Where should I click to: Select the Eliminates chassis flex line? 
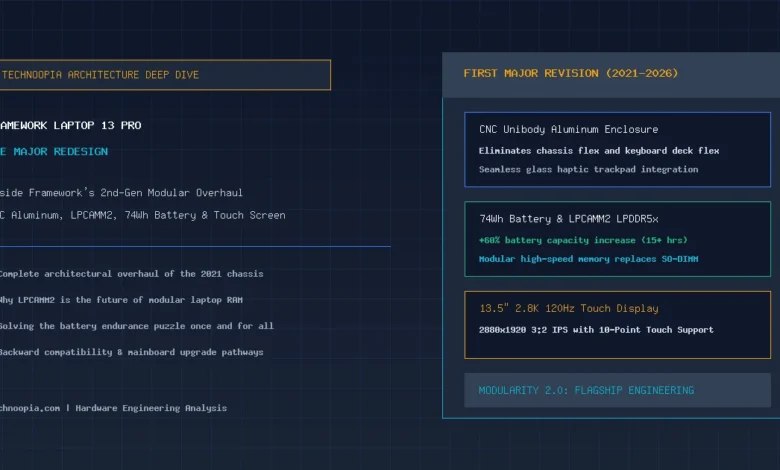click(x=599, y=151)
